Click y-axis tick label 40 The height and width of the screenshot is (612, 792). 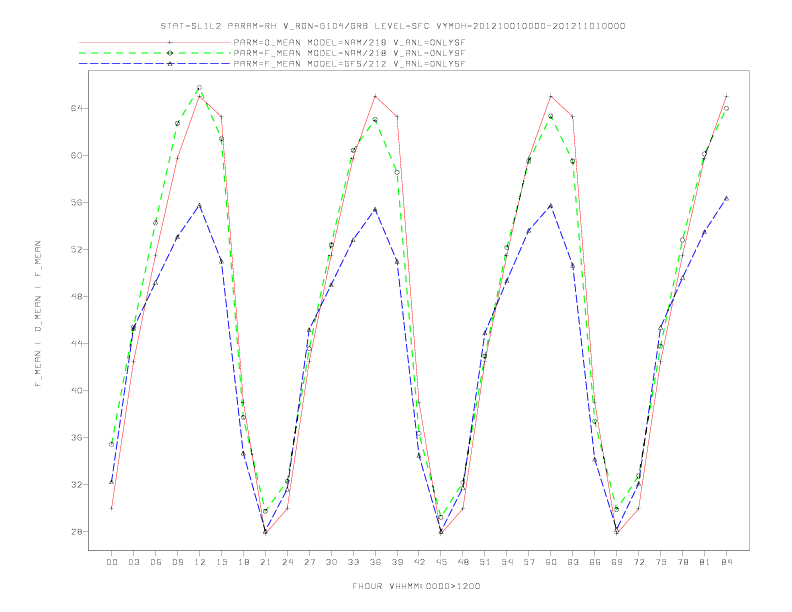76,390
